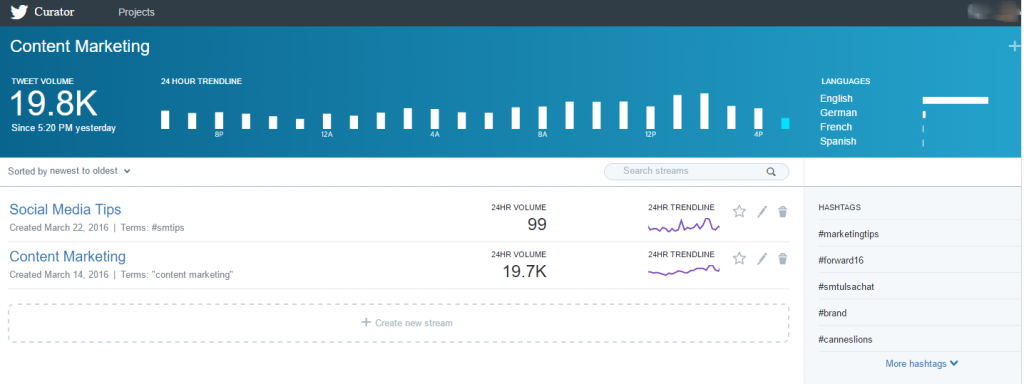Click the Curator brand name
Screen dimensions: 1024x384
pos(54,12)
